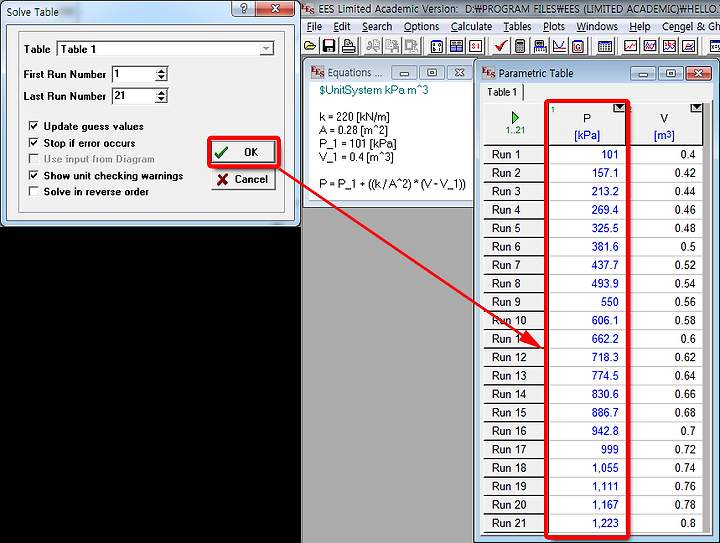The height and width of the screenshot is (543, 720).
Task: Click the P = P_1 equation line
Action: (392, 184)
